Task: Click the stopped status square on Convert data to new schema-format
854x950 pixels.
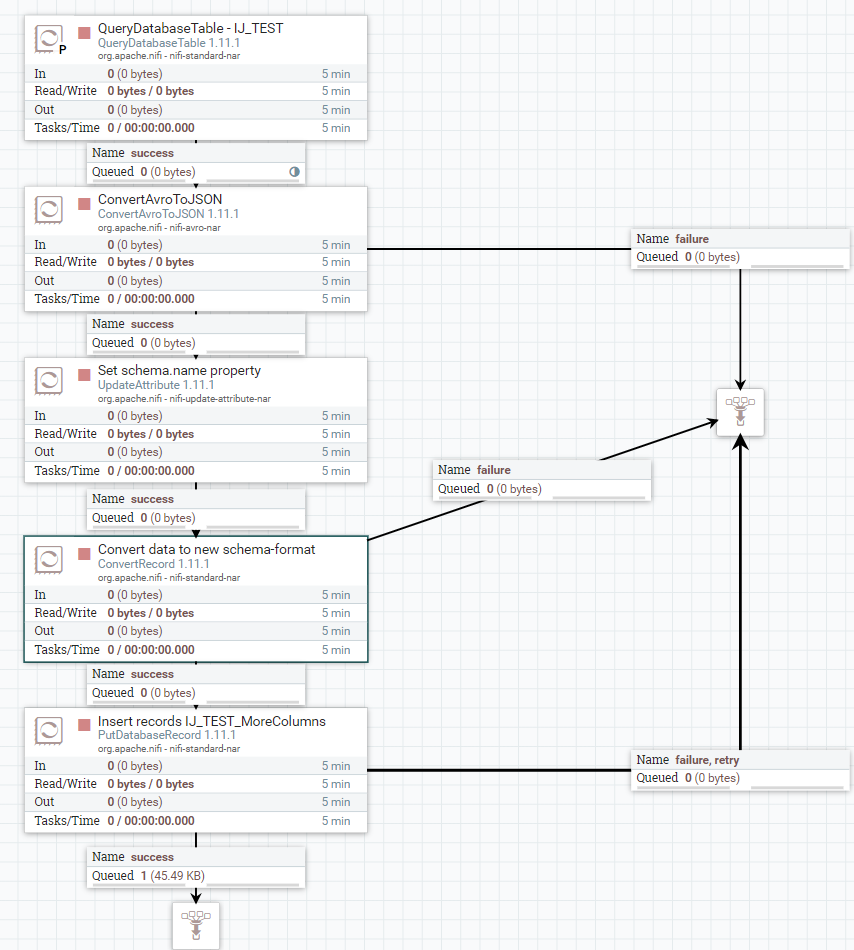Action: pos(84,554)
